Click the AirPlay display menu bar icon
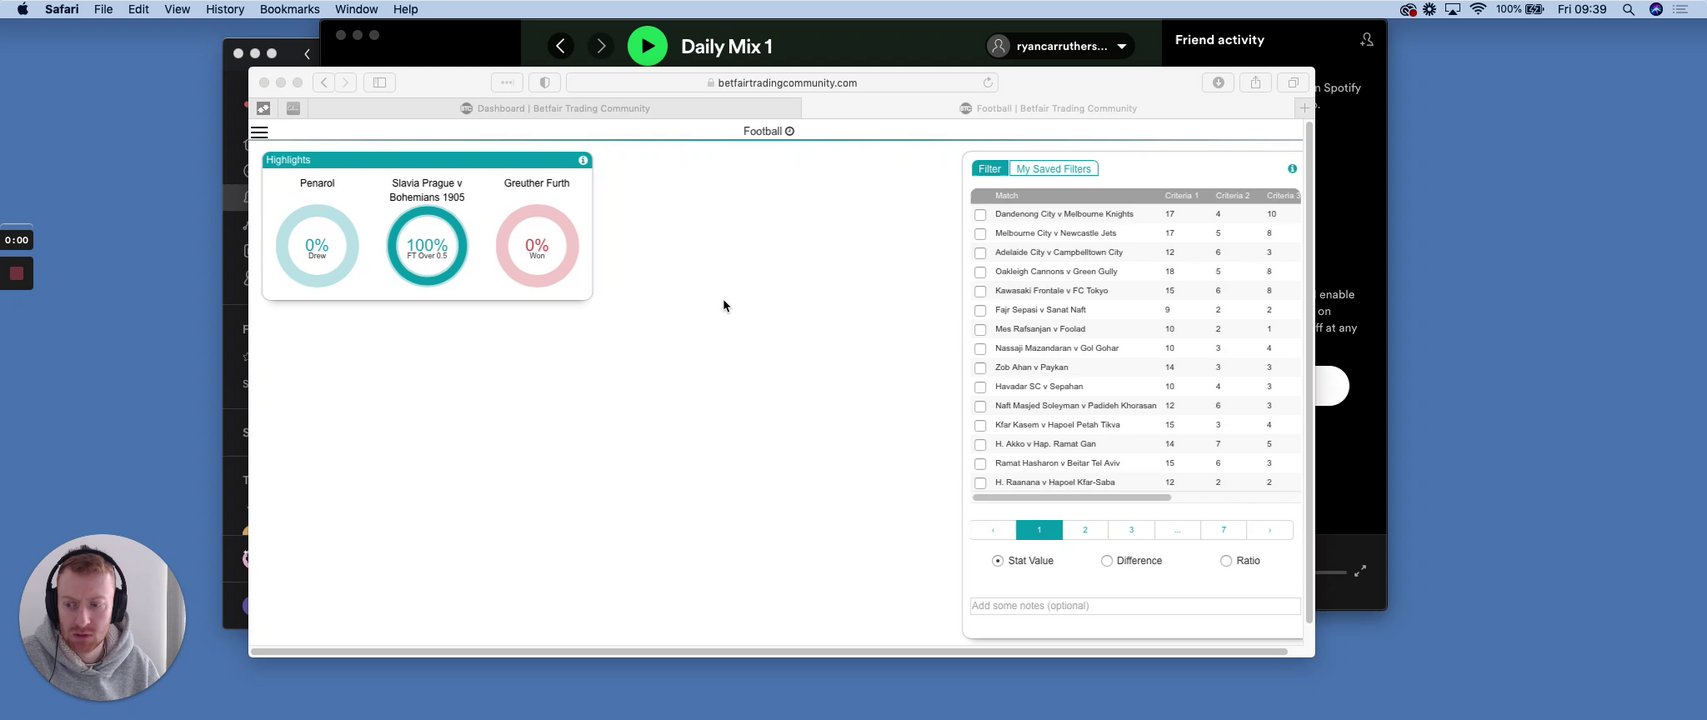Screen dimensions: 1707x720 pos(1453,9)
